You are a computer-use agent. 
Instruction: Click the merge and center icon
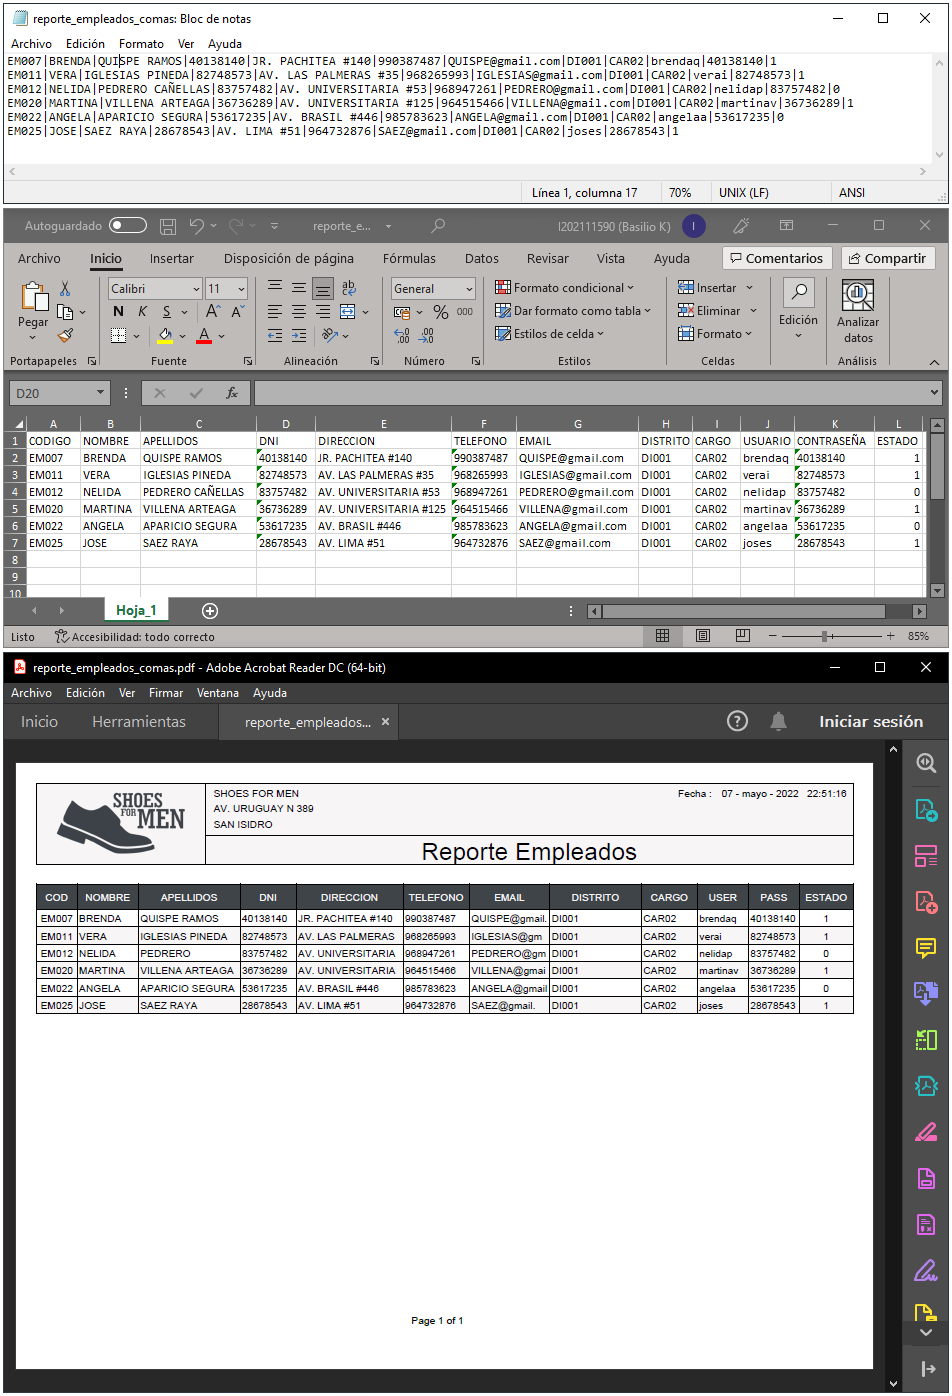click(347, 312)
